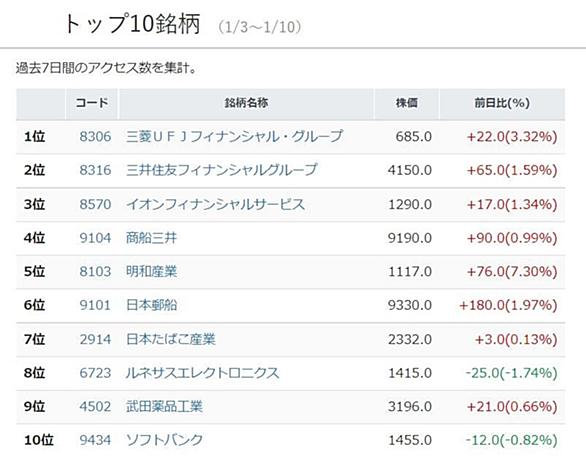Open ルネサスエレクトロニクス stock page
The width and height of the screenshot is (586, 467).
click(203, 373)
